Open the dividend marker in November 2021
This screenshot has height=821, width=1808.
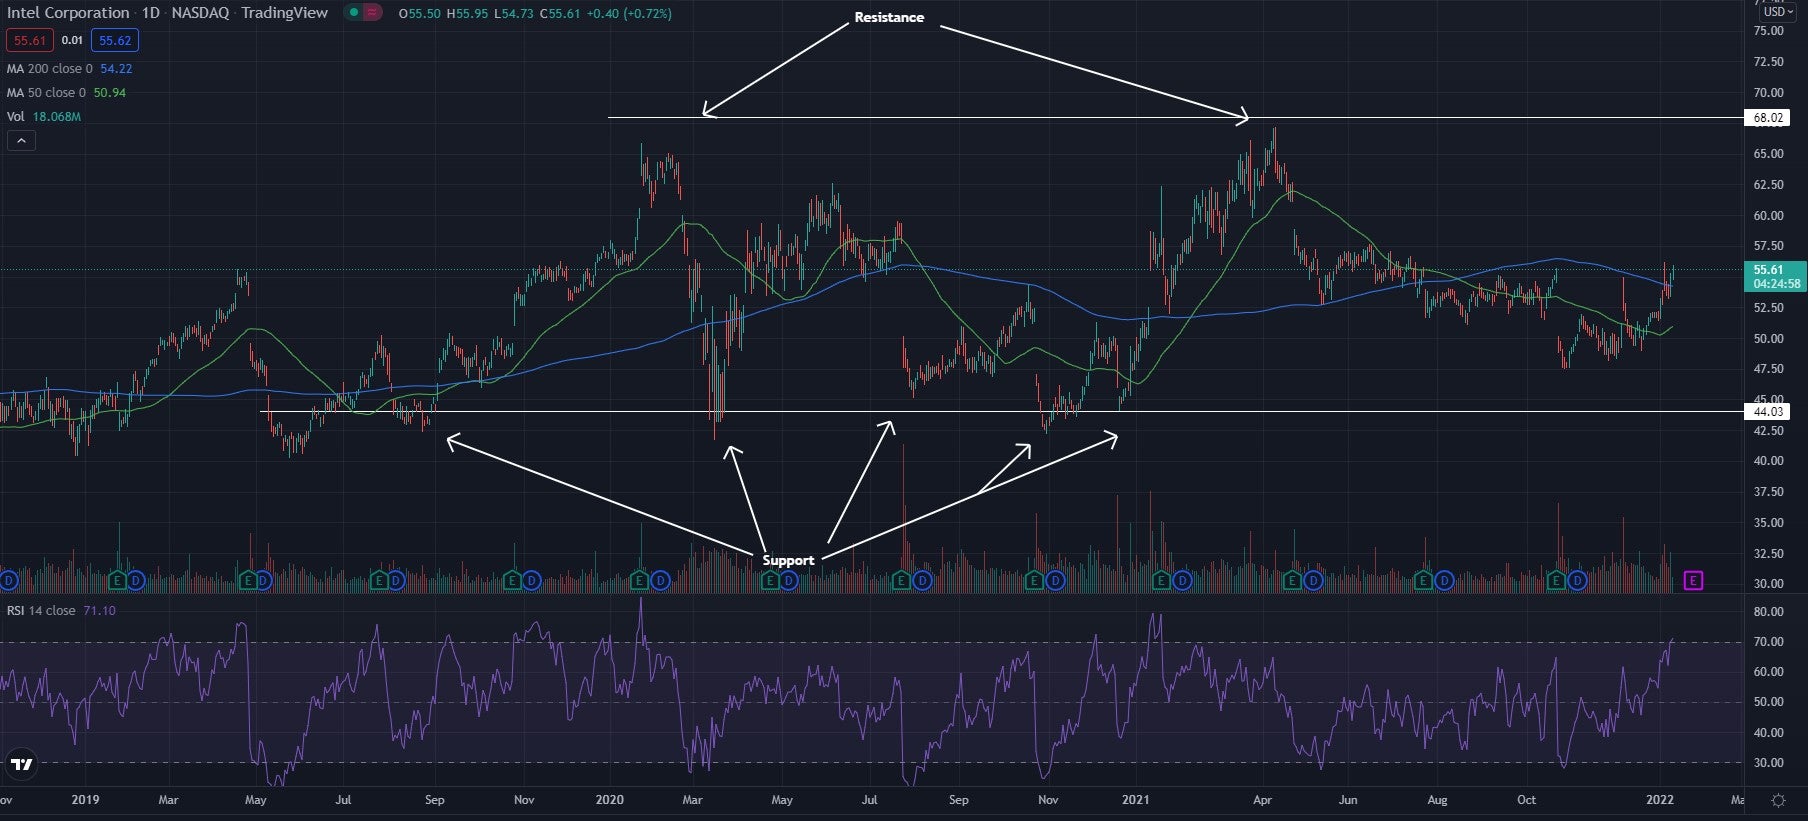pos(1577,580)
